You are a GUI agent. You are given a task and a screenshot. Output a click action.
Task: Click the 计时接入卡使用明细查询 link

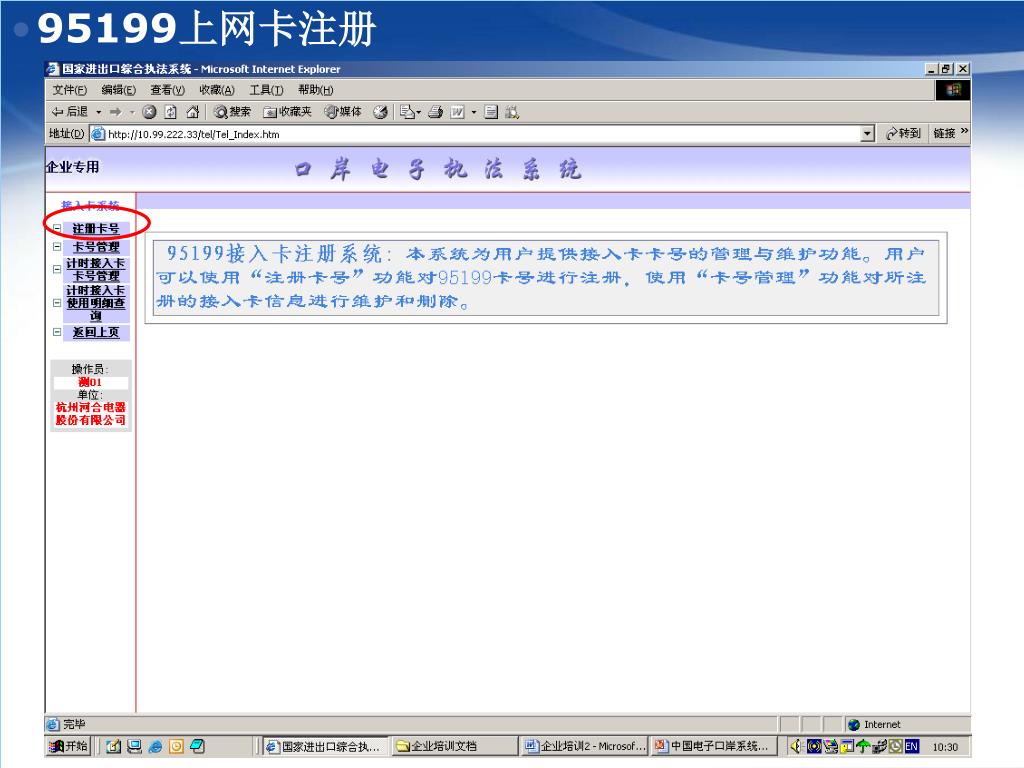tap(95, 303)
